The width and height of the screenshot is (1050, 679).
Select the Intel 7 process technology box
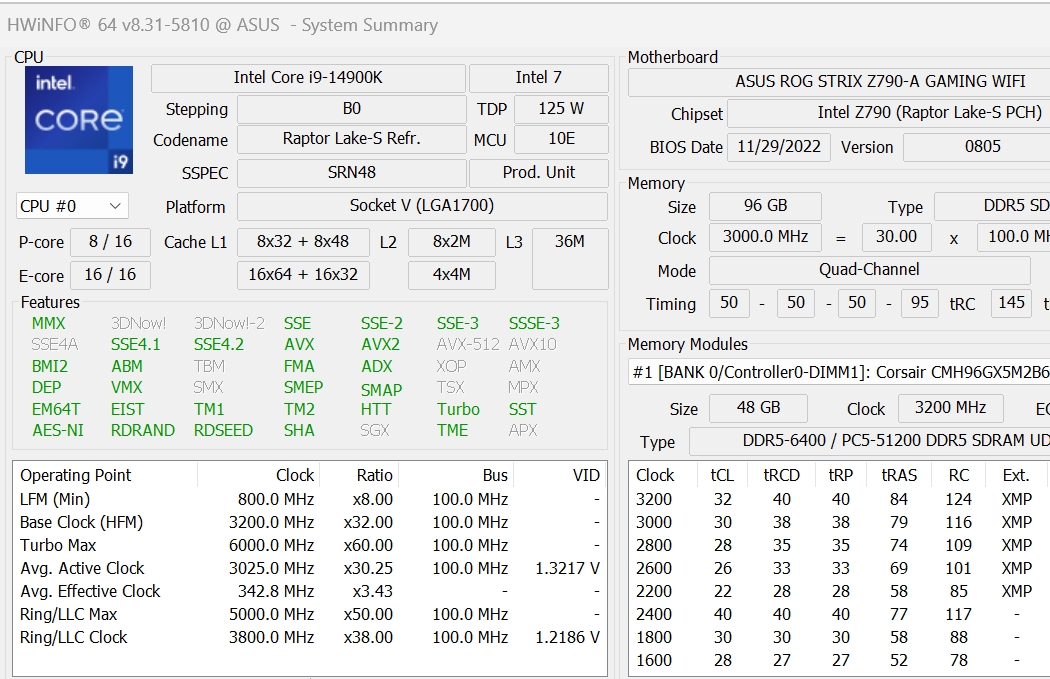(x=538, y=78)
